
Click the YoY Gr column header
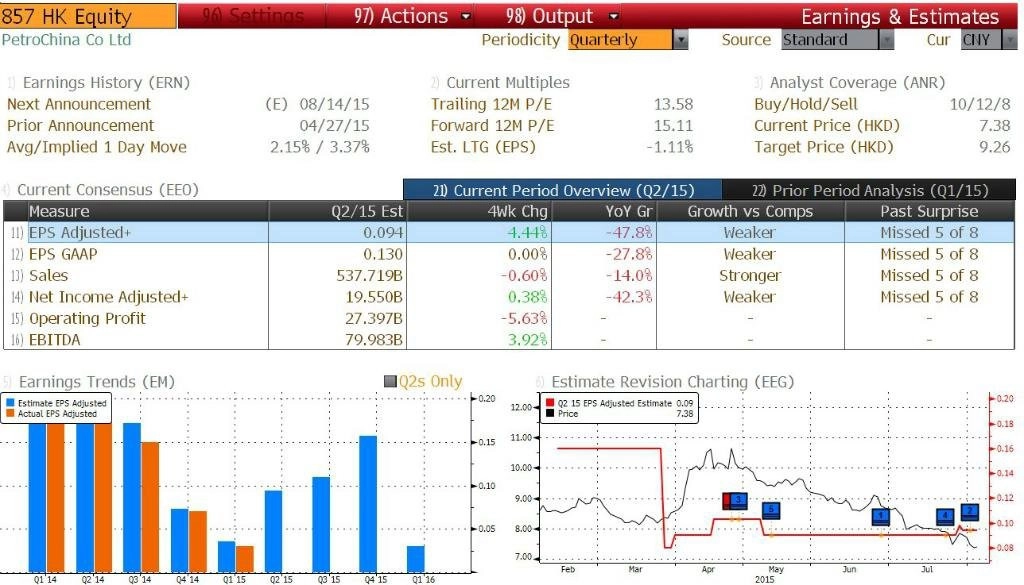pos(604,212)
